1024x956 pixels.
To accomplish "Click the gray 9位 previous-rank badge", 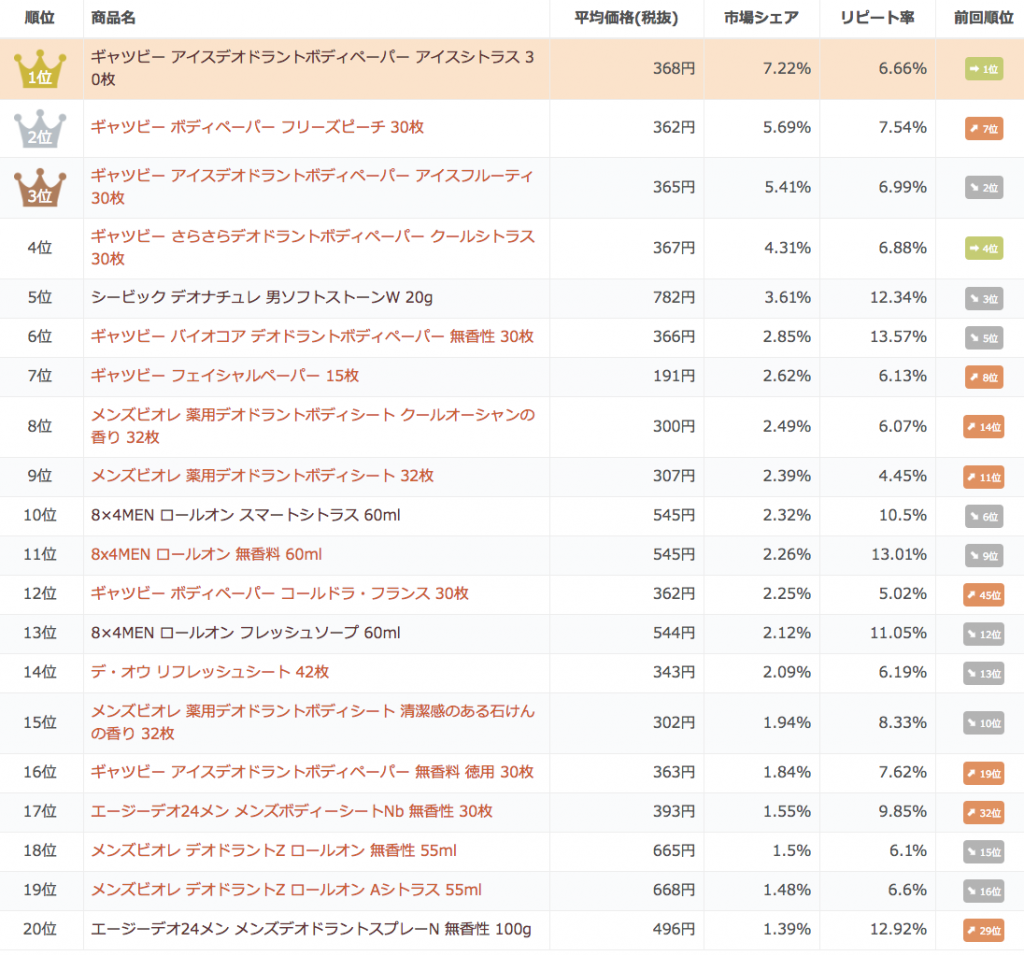I will [984, 555].
